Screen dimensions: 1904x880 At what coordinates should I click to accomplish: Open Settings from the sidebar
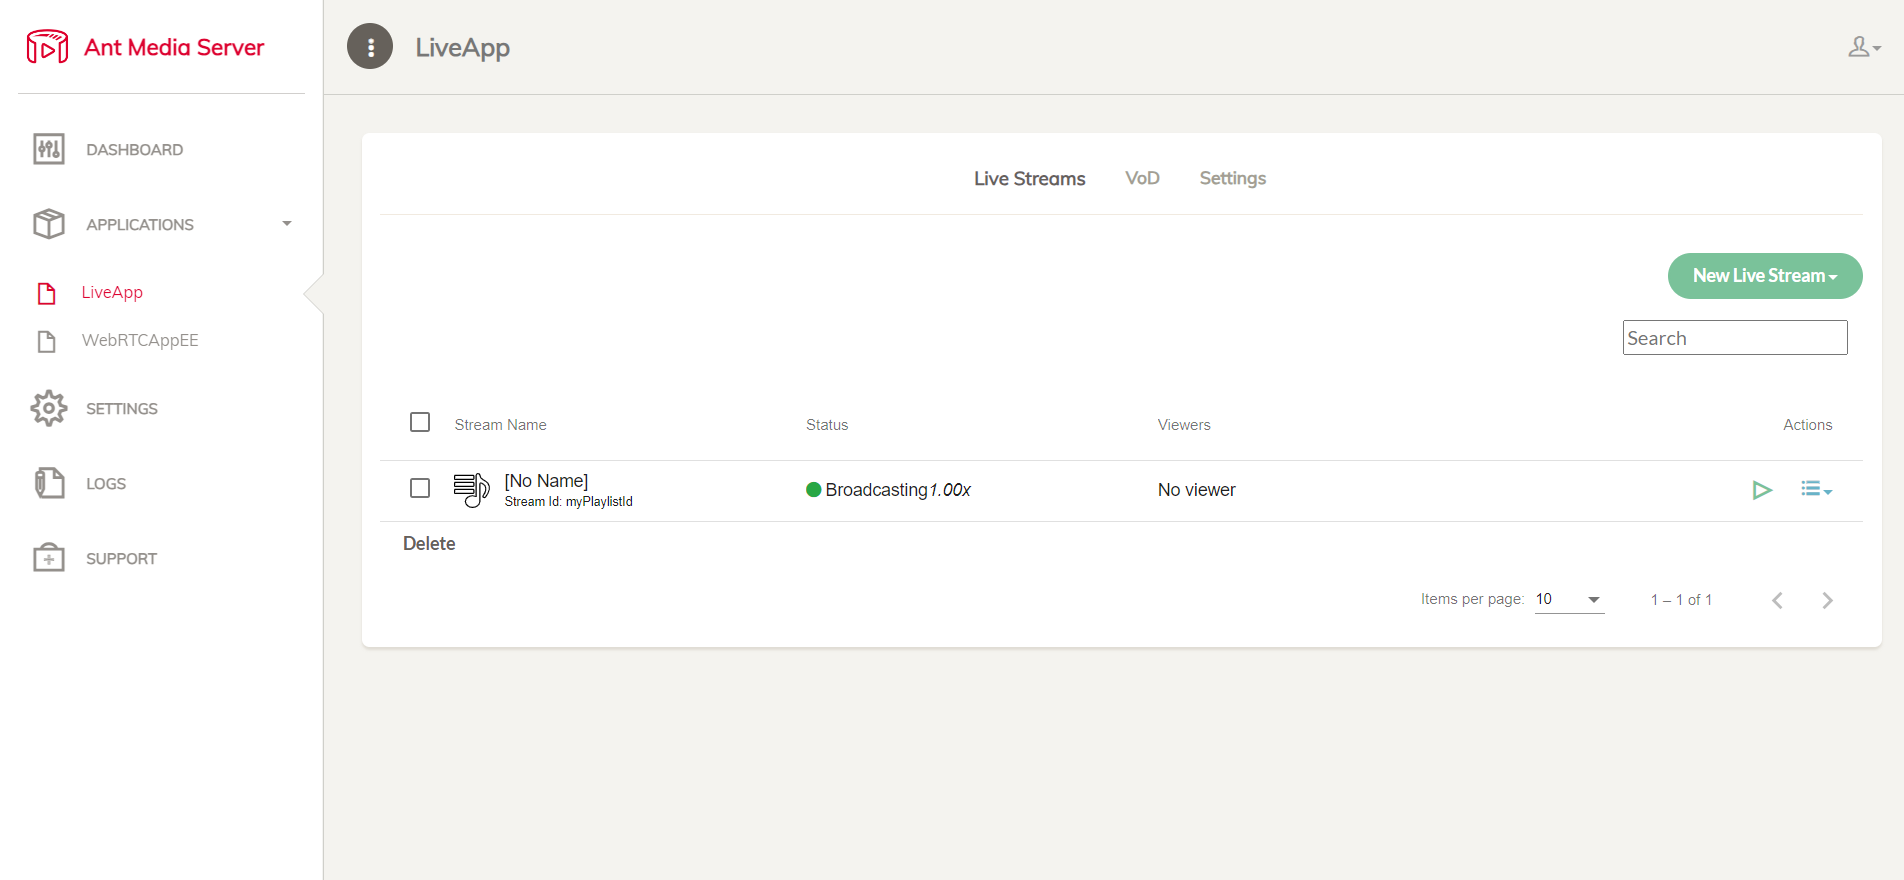pos(122,409)
